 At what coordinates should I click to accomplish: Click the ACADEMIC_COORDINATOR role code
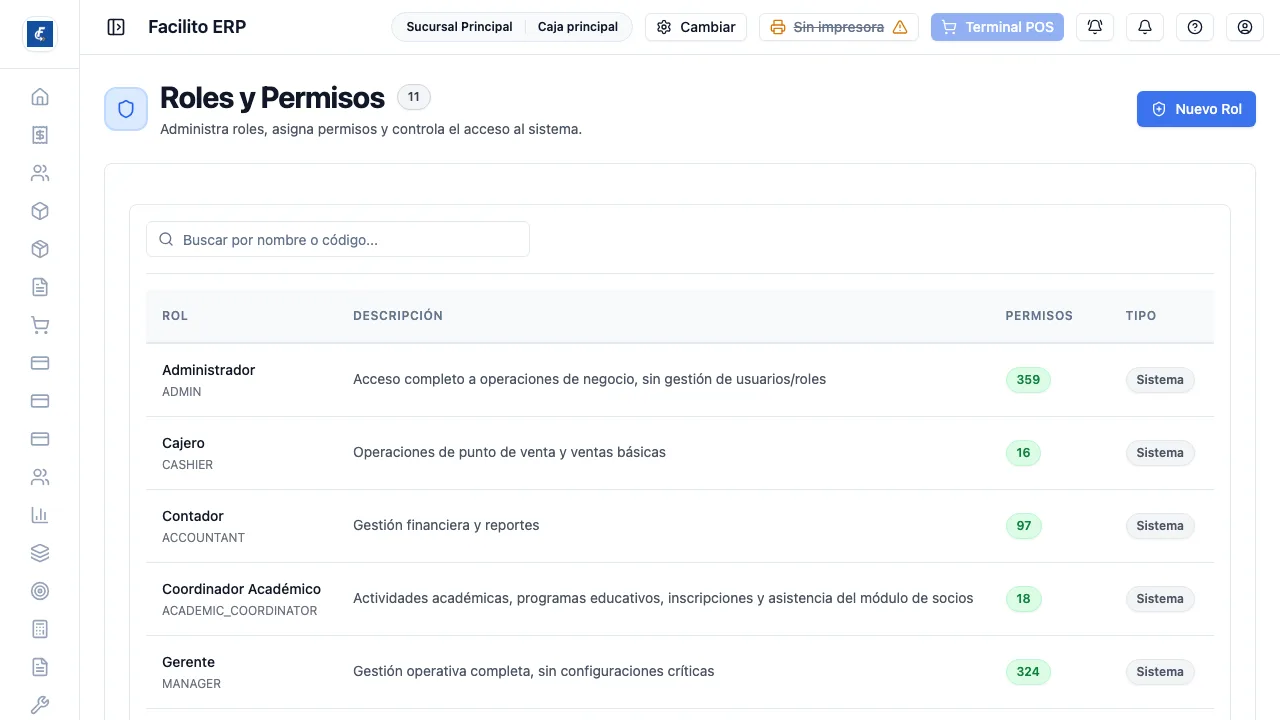pyautogui.click(x=239, y=611)
